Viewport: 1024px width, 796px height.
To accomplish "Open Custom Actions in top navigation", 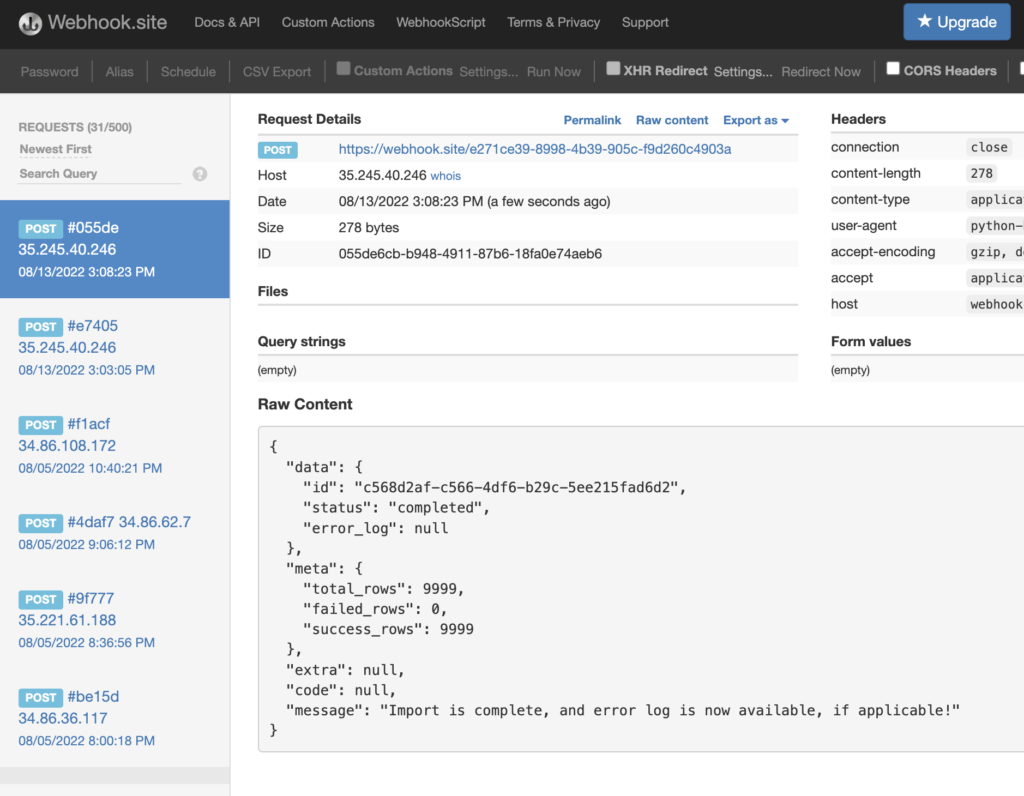I will [328, 22].
